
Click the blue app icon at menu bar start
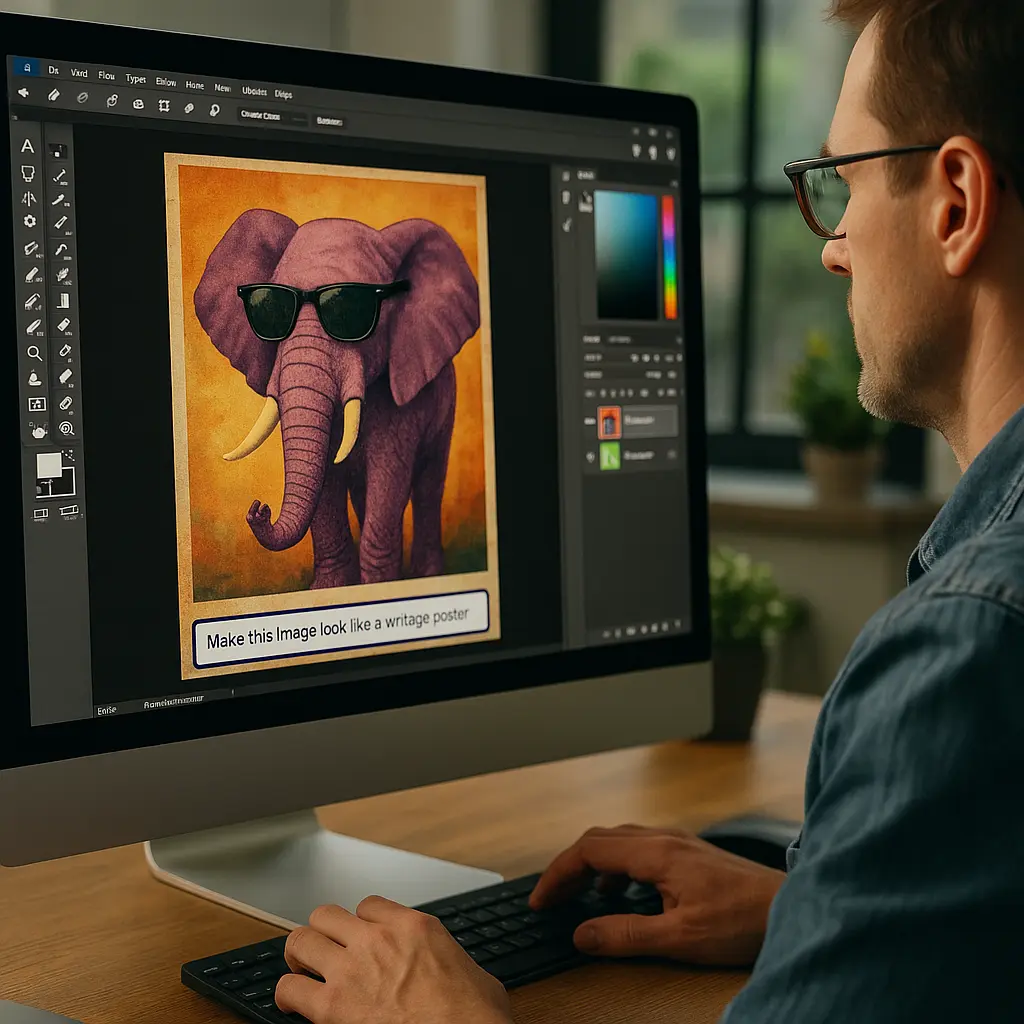tap(26, 67)
